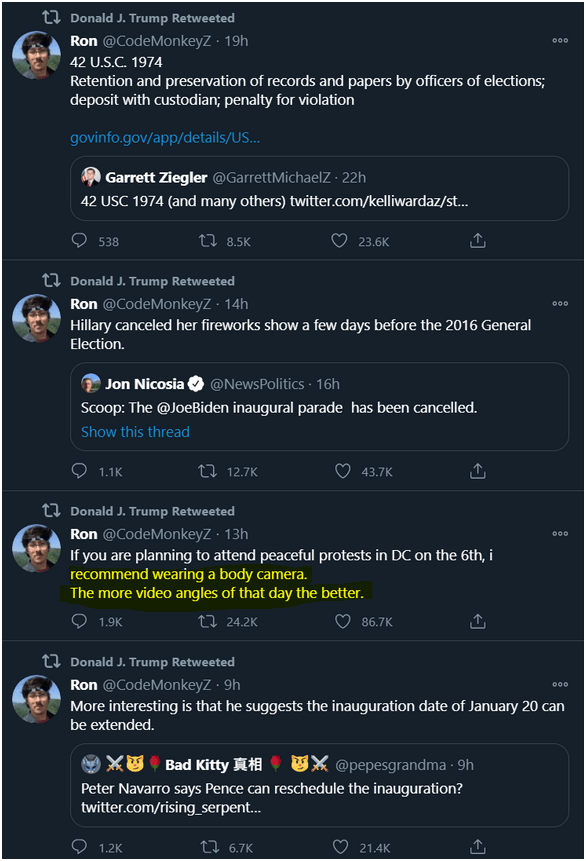Like the Hillary fireworks tweet with 43.7K likes
This screenshot has width=586, height=861.
point(343,471)
